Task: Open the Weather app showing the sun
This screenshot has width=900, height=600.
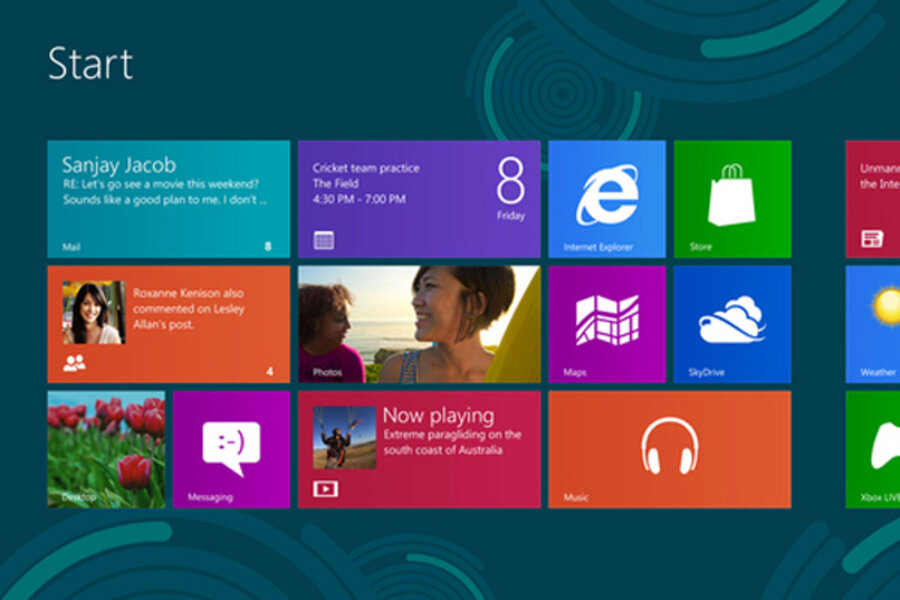Action: coord(880,320)
